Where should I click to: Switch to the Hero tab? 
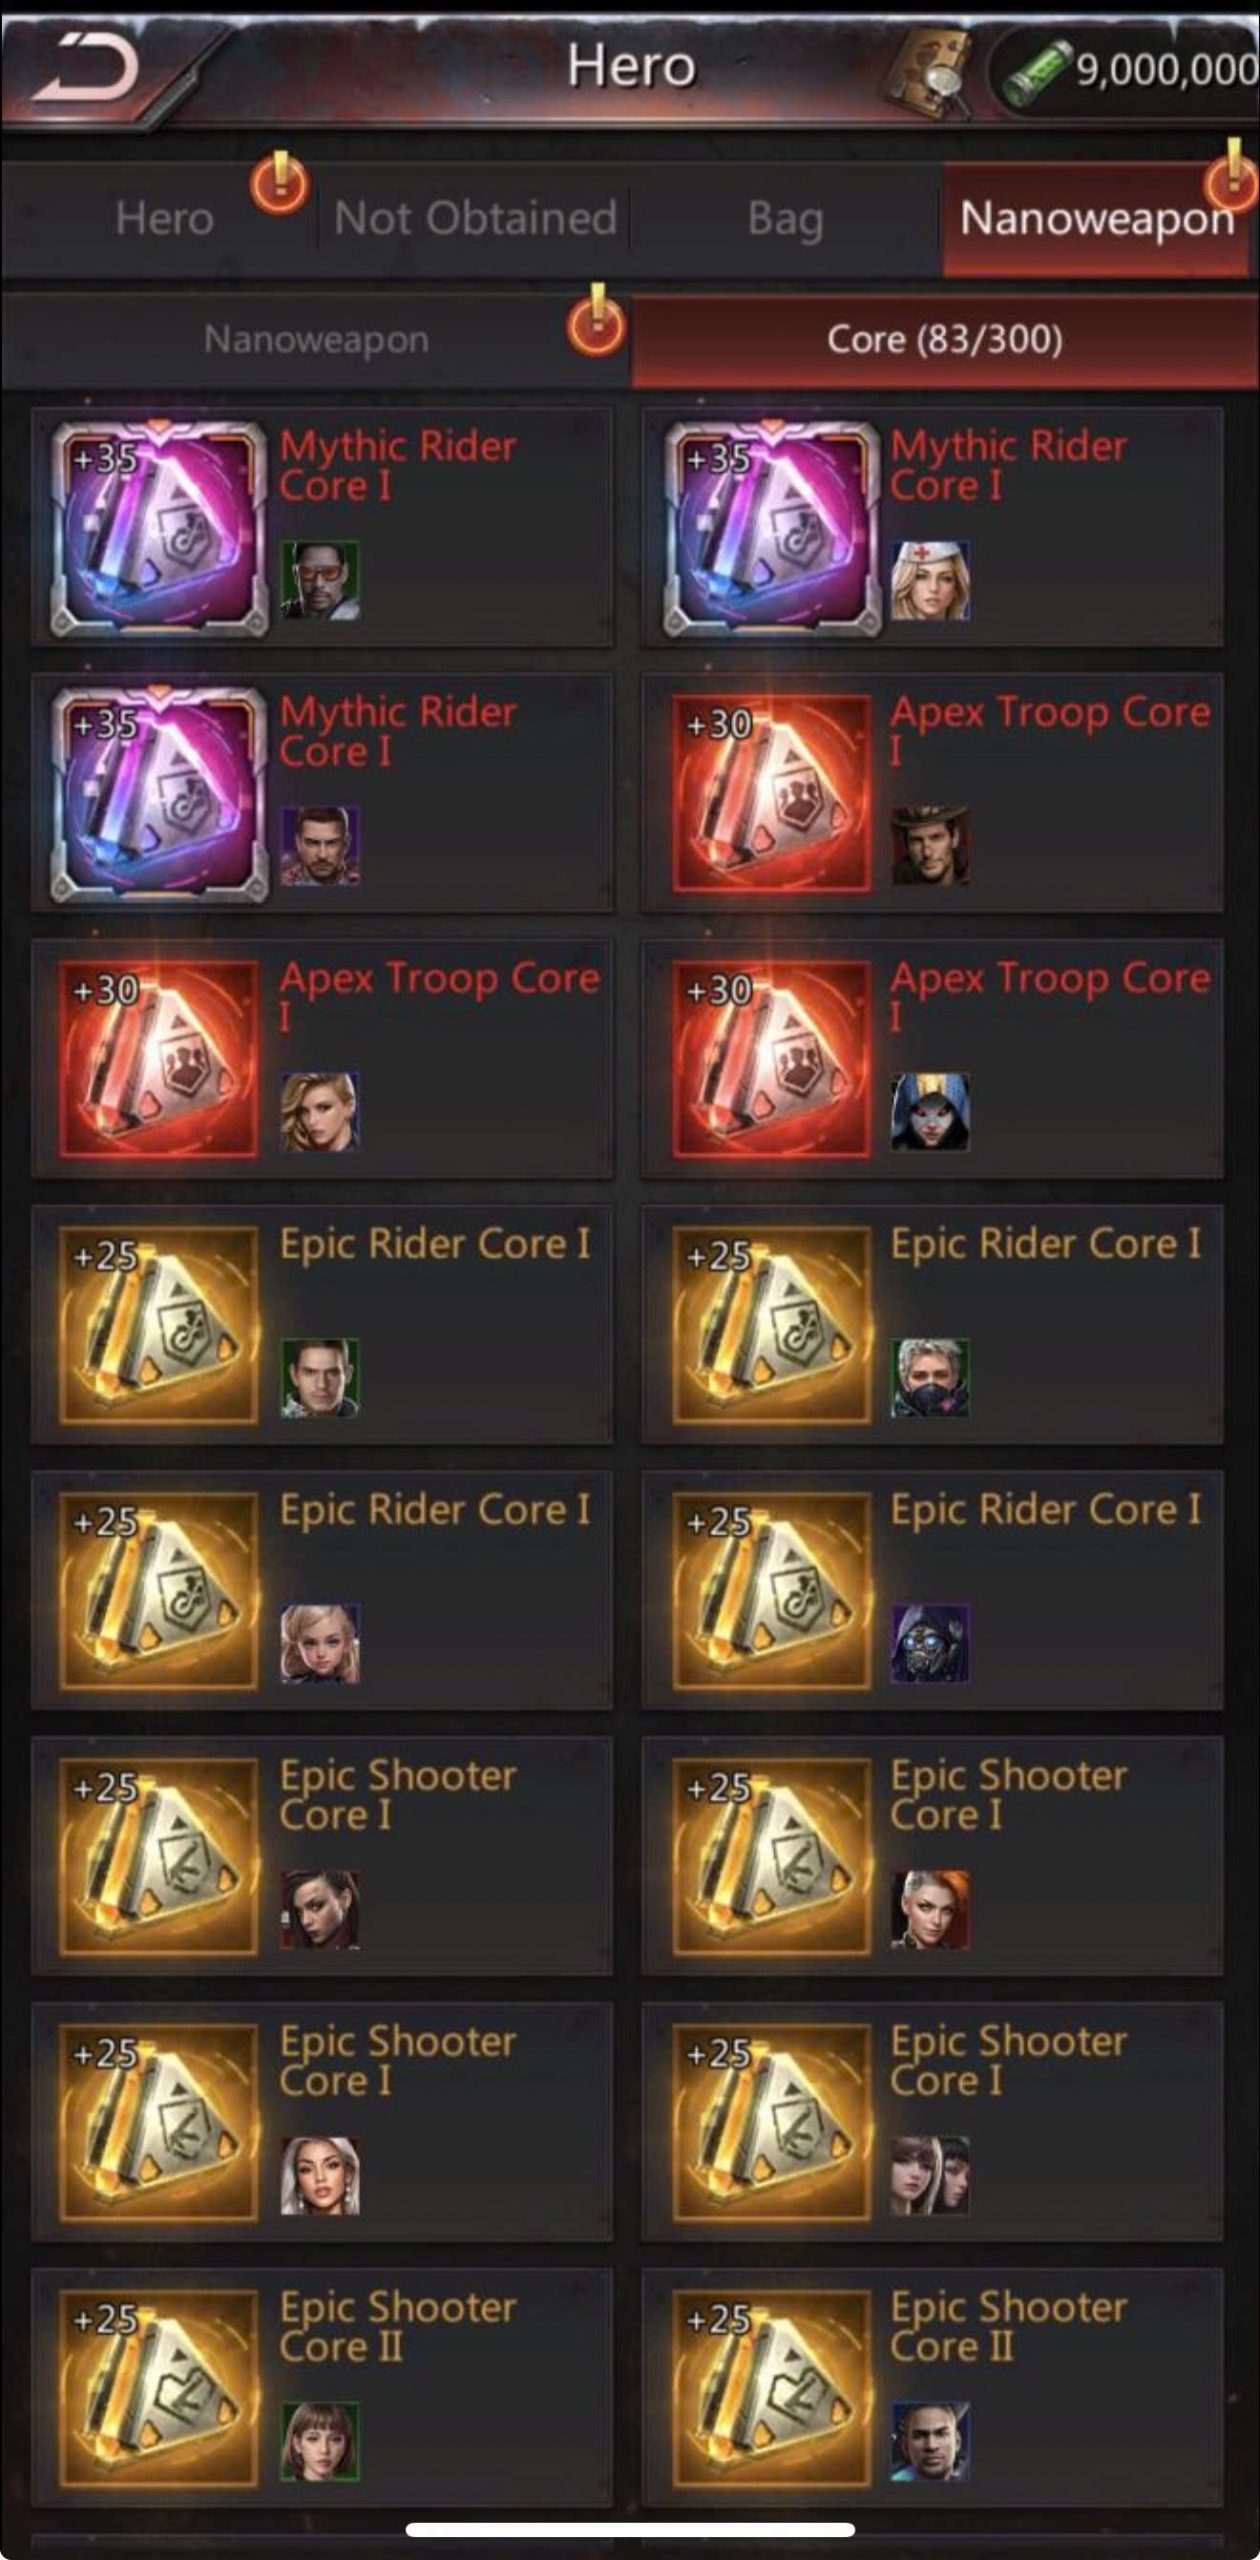coord(164,218)
